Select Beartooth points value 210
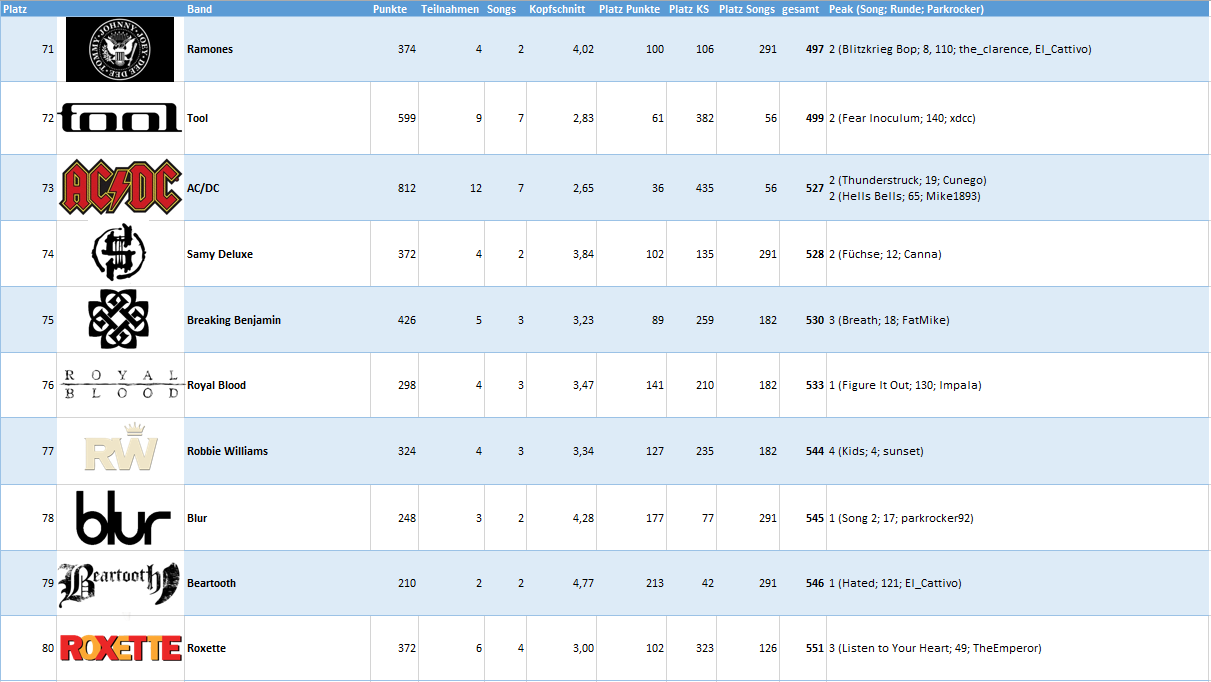 point(406,583)
